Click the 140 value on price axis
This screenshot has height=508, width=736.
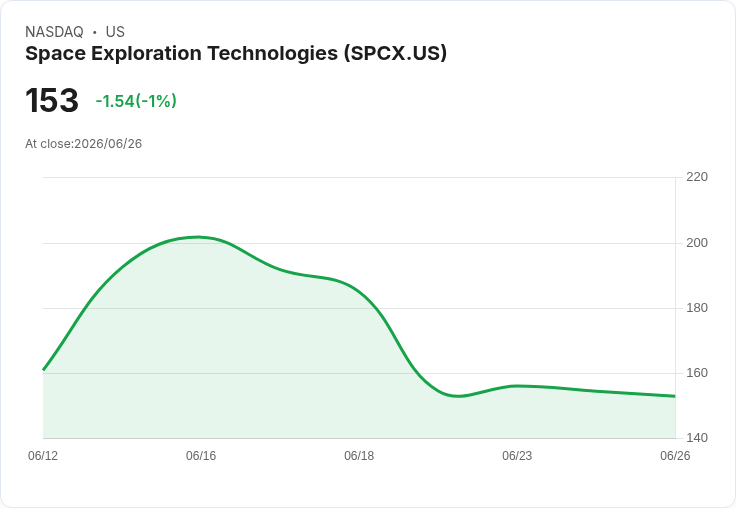coord(697,438)
